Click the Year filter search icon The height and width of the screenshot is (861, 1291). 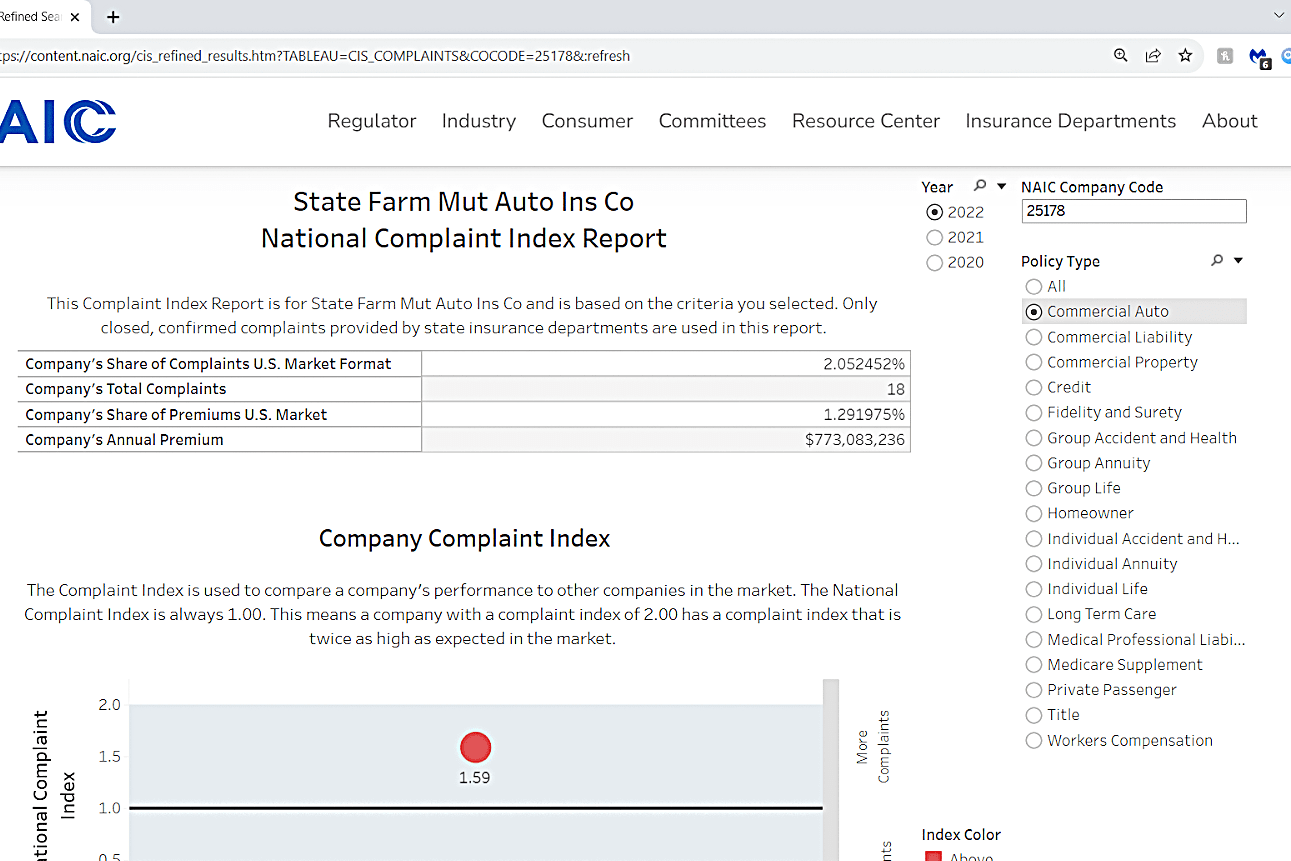point(980,186)
